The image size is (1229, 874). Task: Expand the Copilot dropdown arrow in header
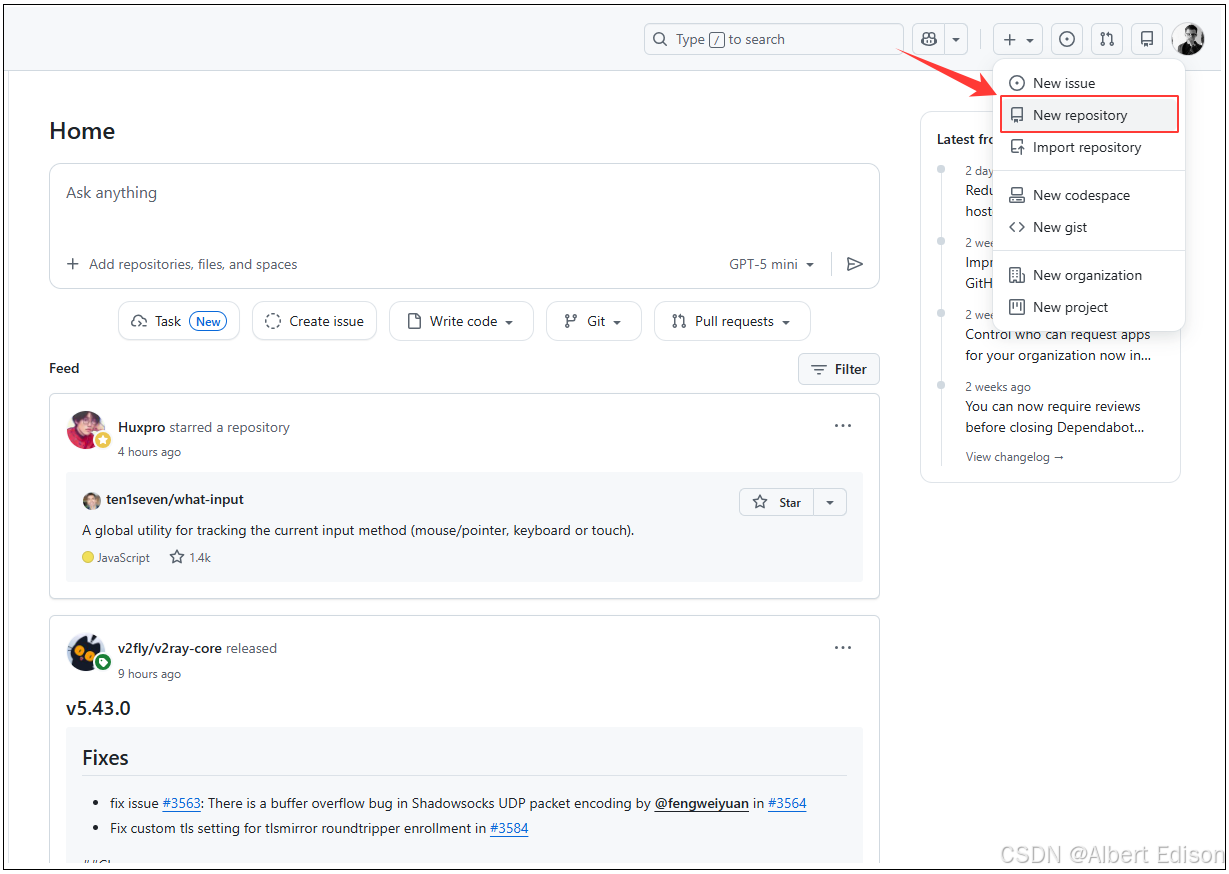(x=957, y=39)
